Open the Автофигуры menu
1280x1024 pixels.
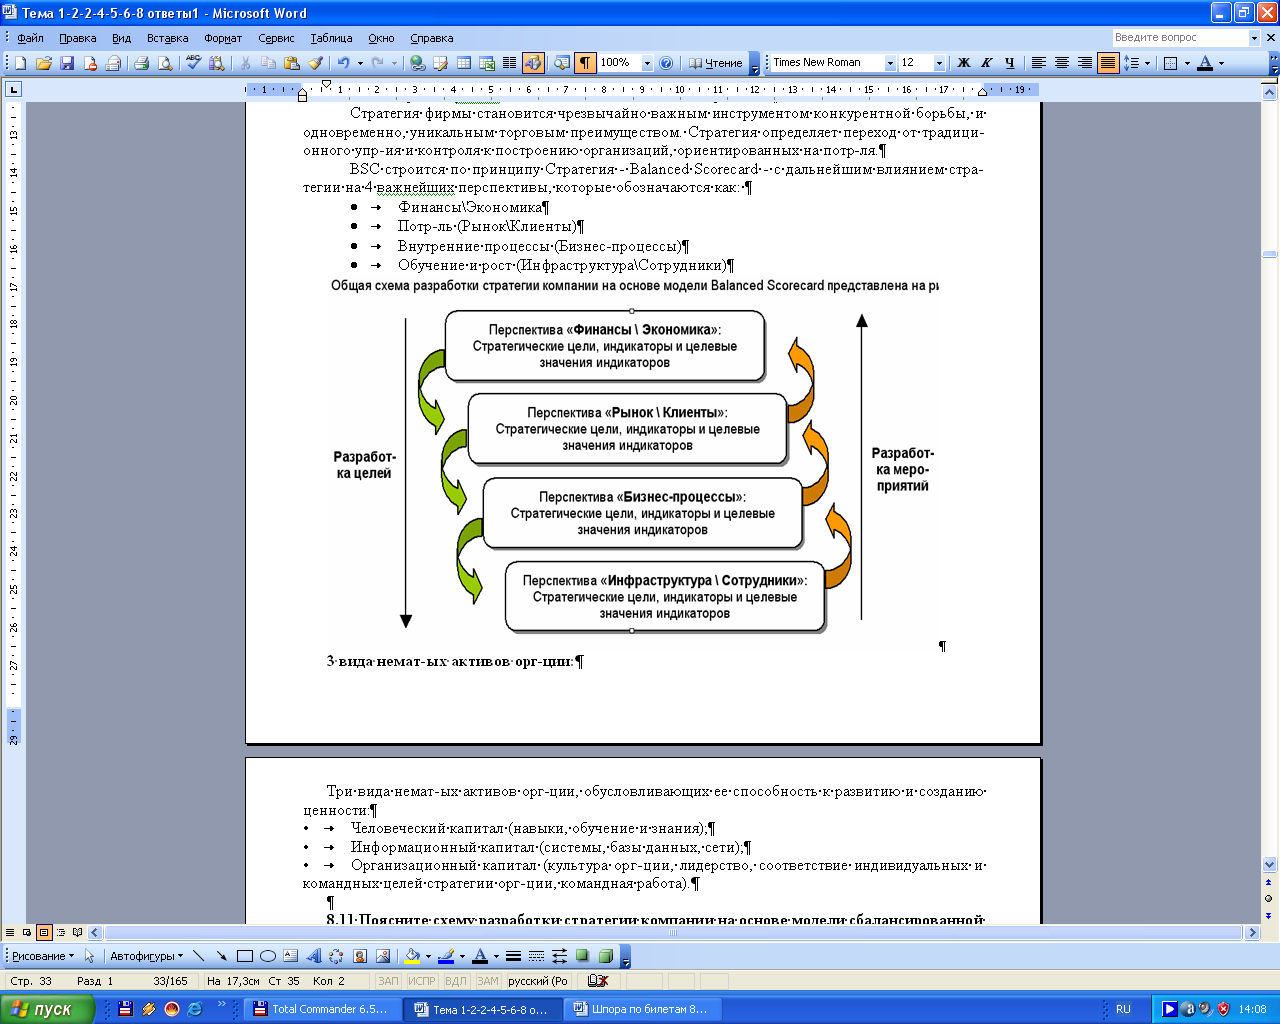click(146, 956)
